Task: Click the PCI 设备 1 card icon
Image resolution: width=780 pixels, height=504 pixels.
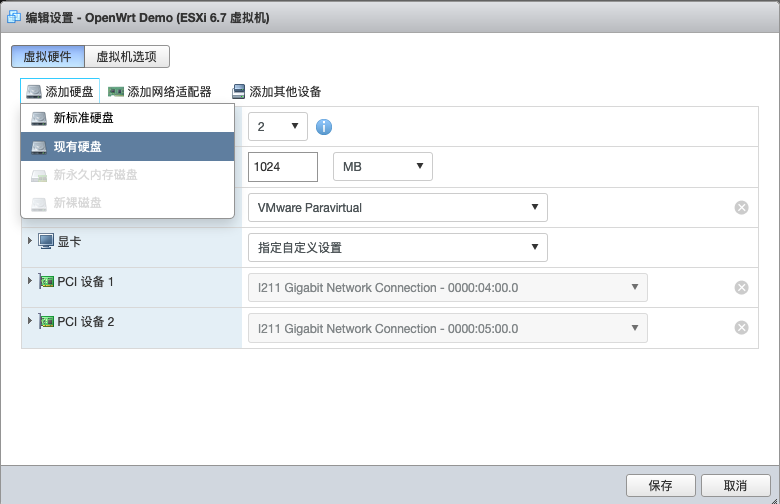Action: click(x=46, y=282)
